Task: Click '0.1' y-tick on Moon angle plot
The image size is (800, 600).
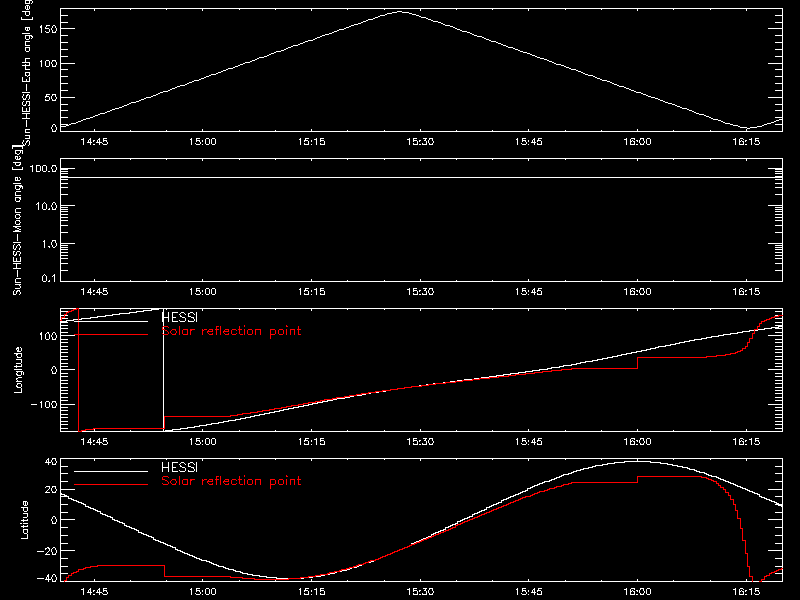Action: (49, 279)
